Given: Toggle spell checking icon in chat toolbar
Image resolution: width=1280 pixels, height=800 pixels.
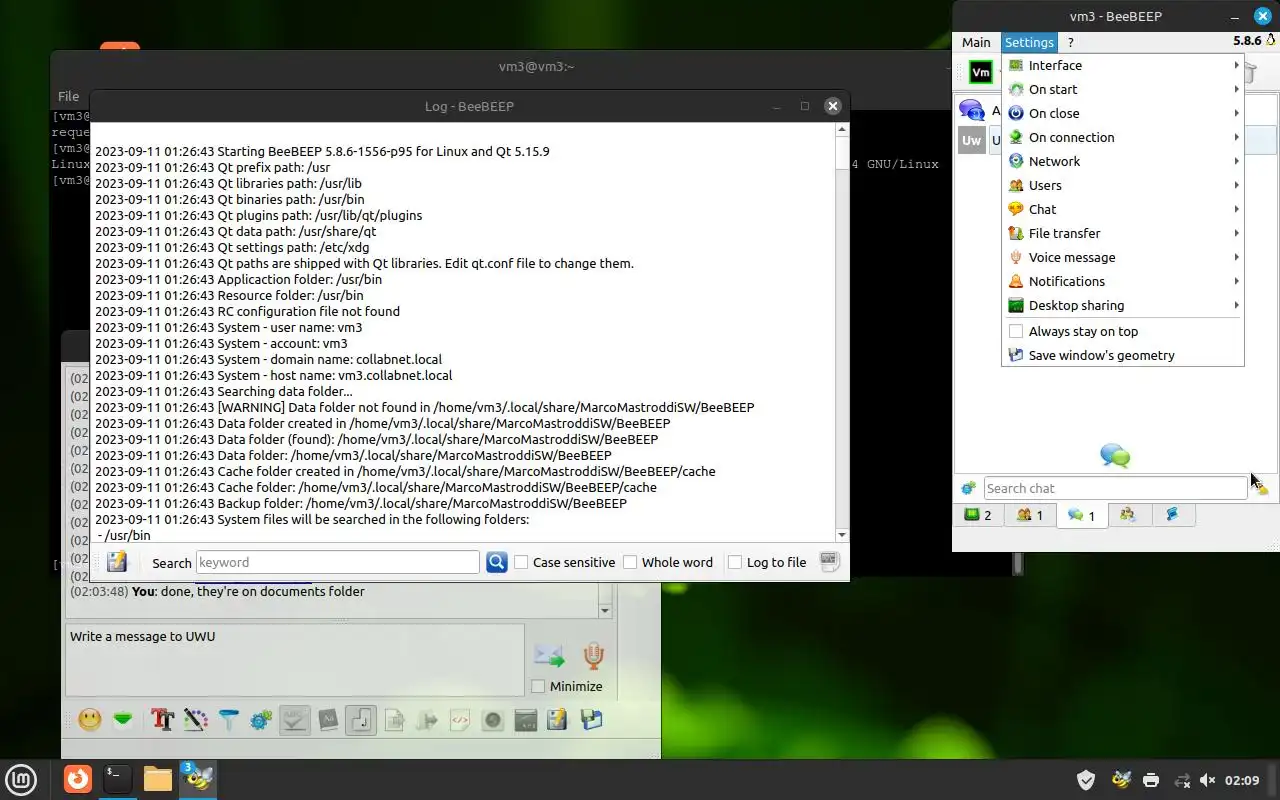Looking at the screenshot, I should pyautogui.click(x=294, y=719).
